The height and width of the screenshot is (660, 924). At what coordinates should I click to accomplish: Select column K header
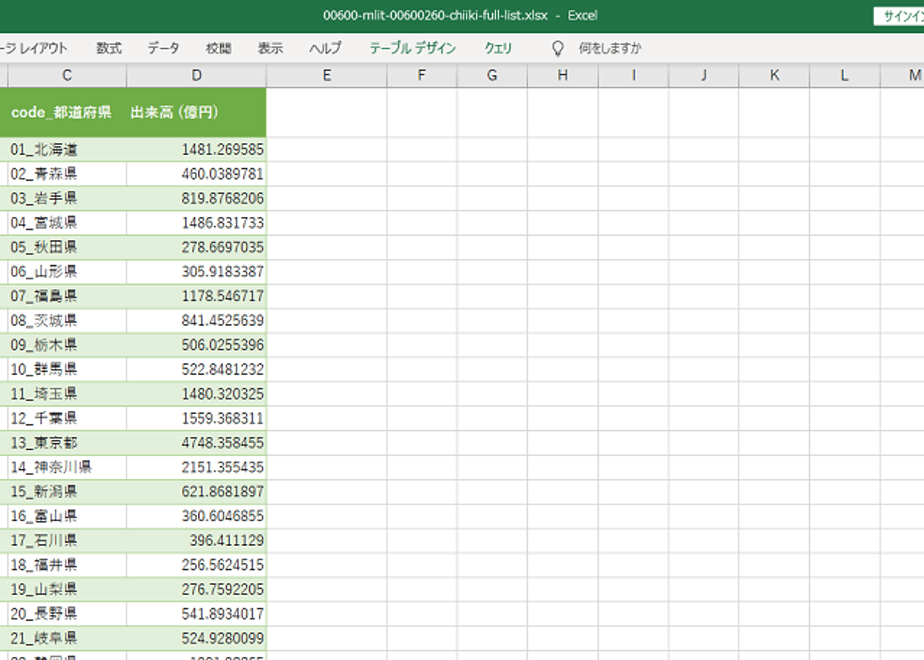[774, 75]
